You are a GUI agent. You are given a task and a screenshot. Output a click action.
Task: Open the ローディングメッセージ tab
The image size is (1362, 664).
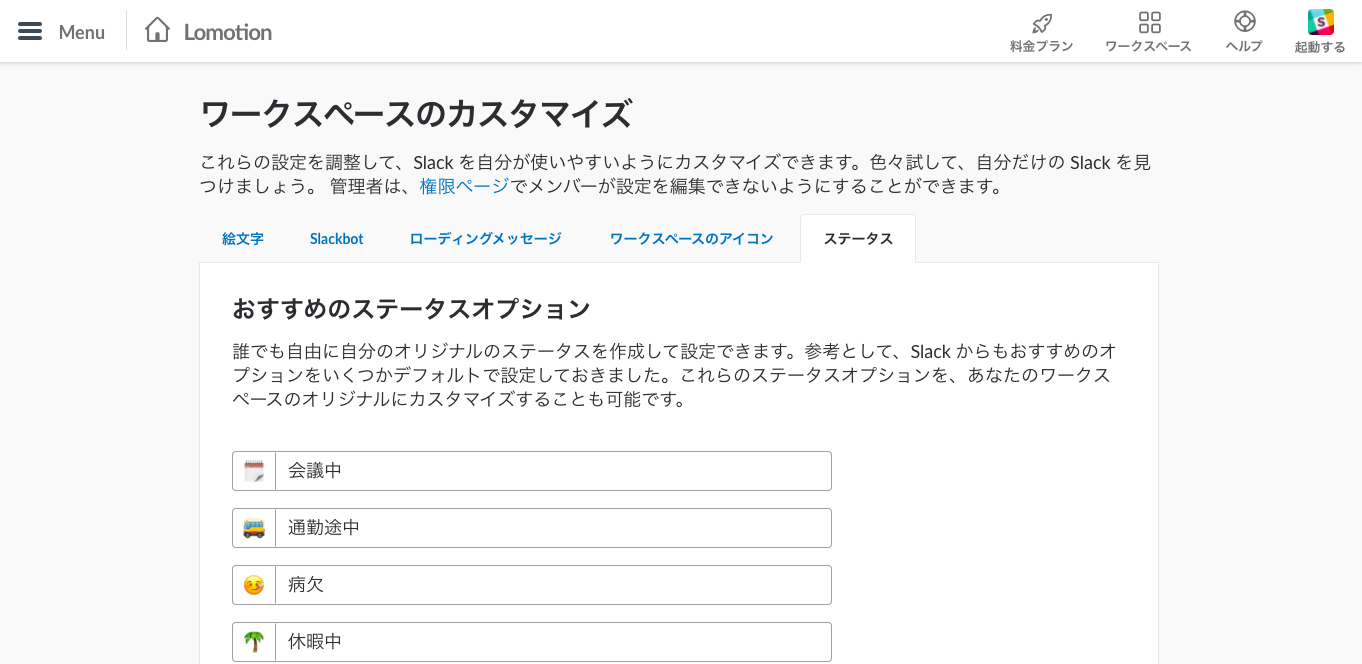(x=485, y=239)
